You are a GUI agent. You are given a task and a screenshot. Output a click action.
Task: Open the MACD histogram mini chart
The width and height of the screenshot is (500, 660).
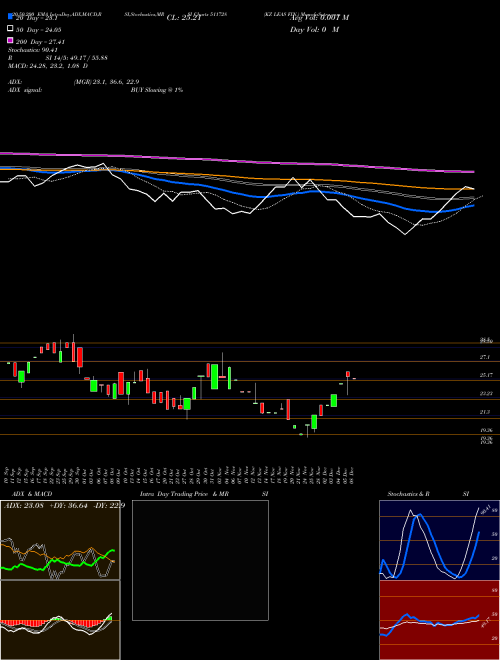60,620
